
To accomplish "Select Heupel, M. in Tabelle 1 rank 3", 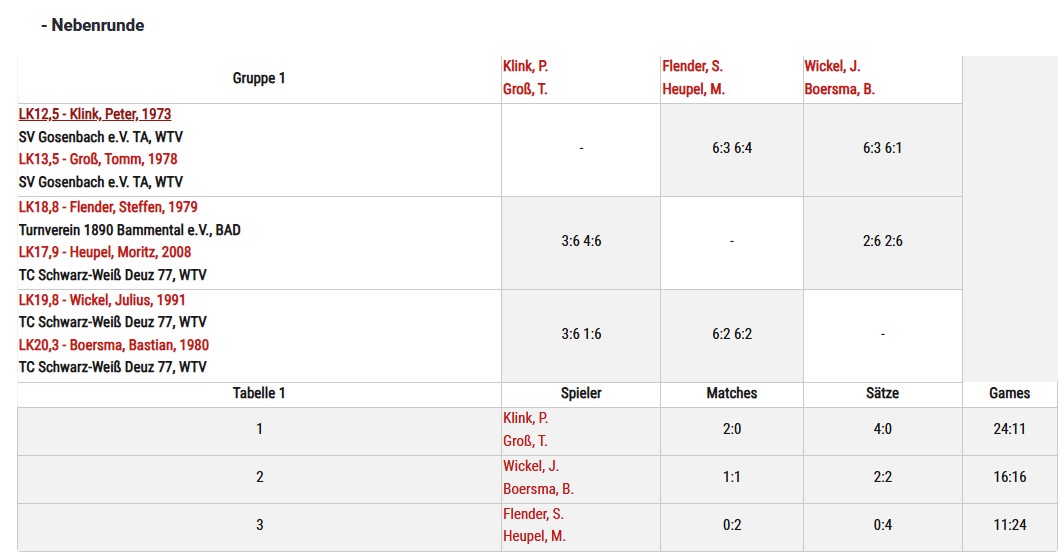I will coord(534,536).
